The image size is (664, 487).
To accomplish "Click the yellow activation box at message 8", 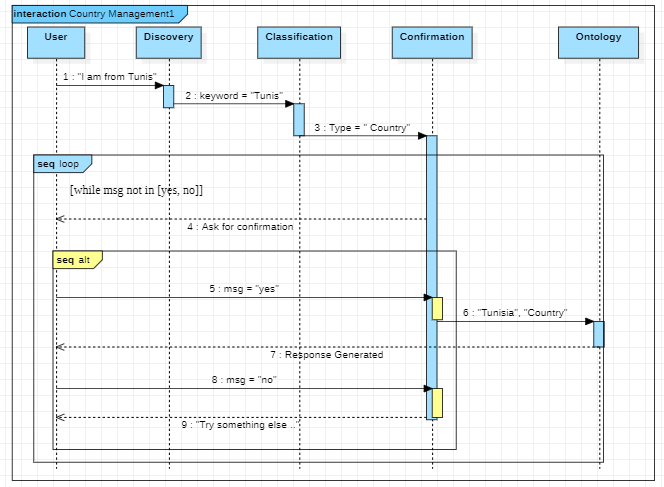I will click(x=437, y=403).
